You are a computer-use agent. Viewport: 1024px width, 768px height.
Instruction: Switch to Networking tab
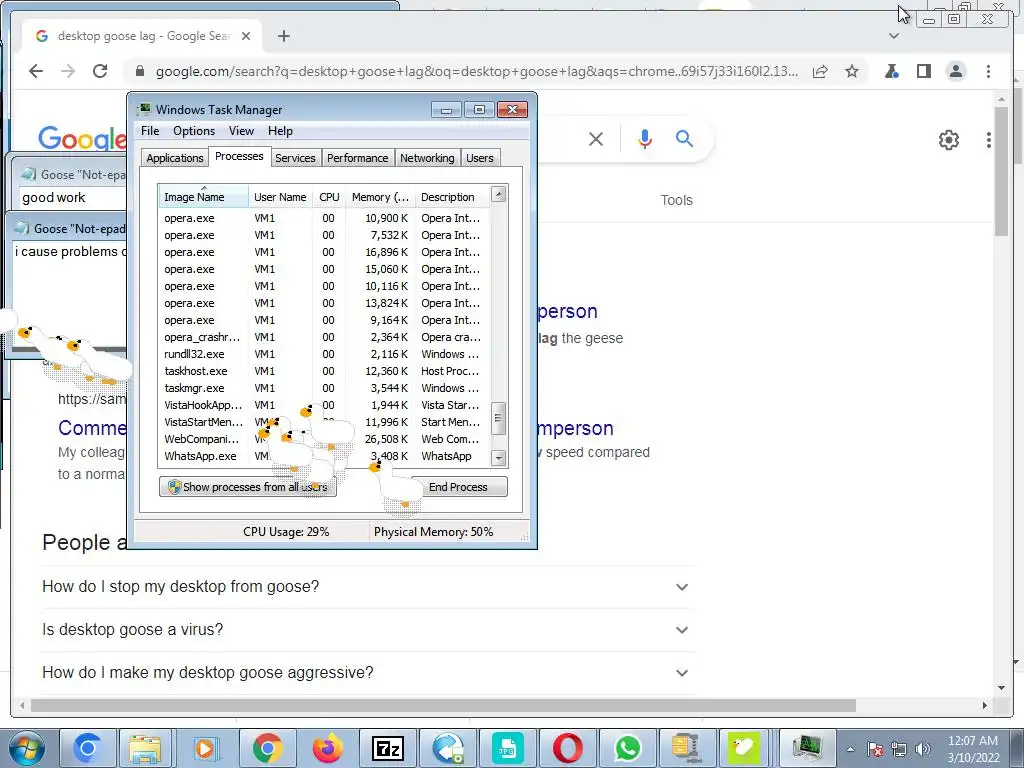(427, 158)
